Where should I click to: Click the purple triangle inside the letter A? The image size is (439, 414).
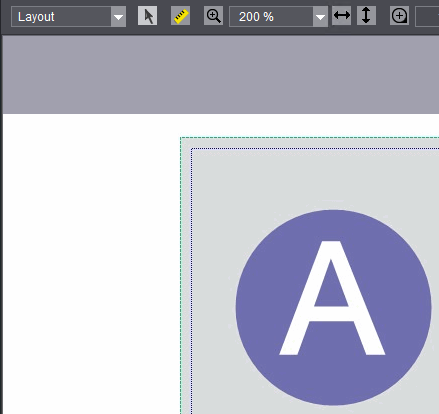[331, 288]
